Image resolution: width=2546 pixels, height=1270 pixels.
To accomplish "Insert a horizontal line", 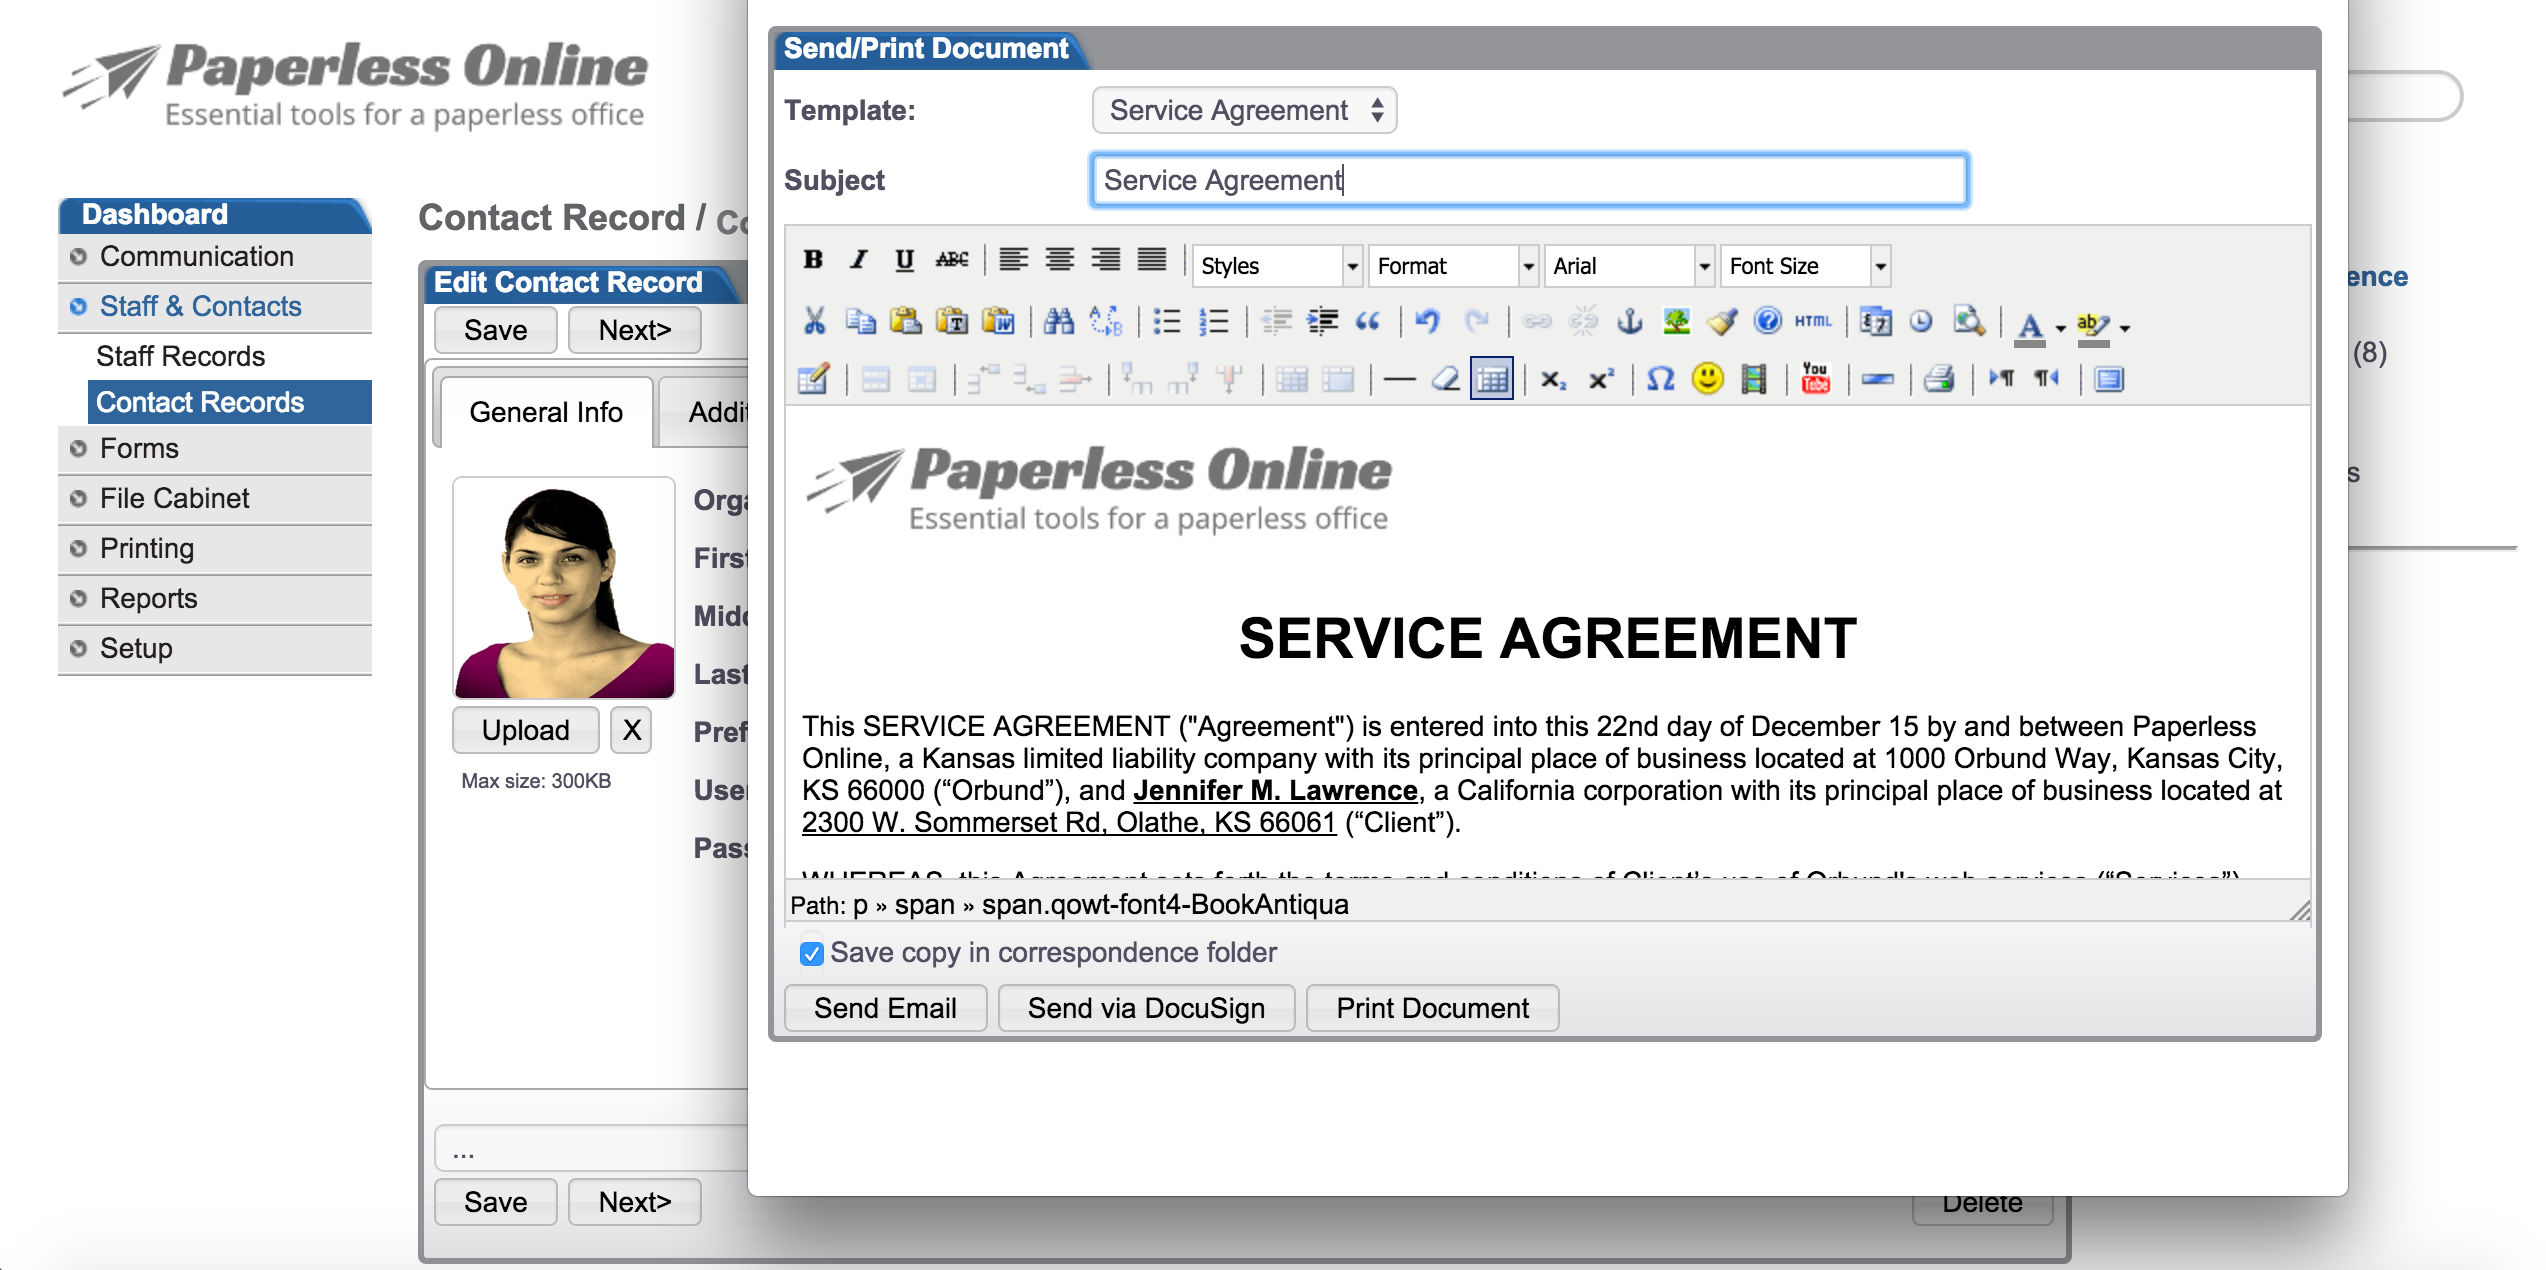I will point(1402,378).
